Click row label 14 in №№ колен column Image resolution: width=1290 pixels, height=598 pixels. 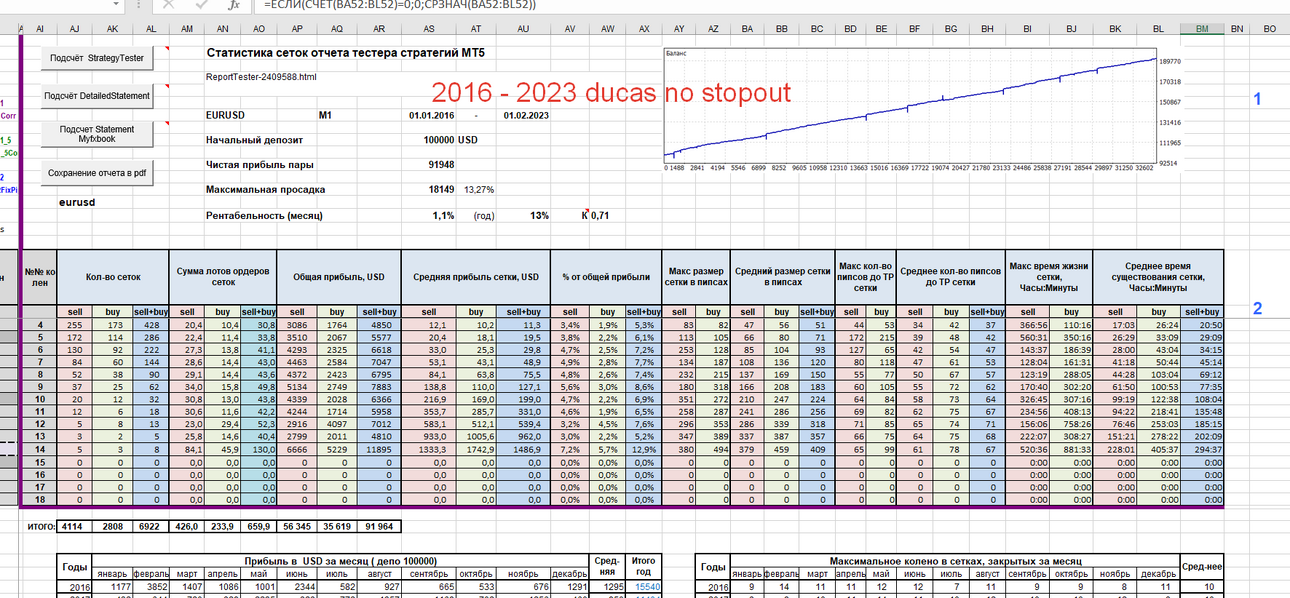click(39, 450)
